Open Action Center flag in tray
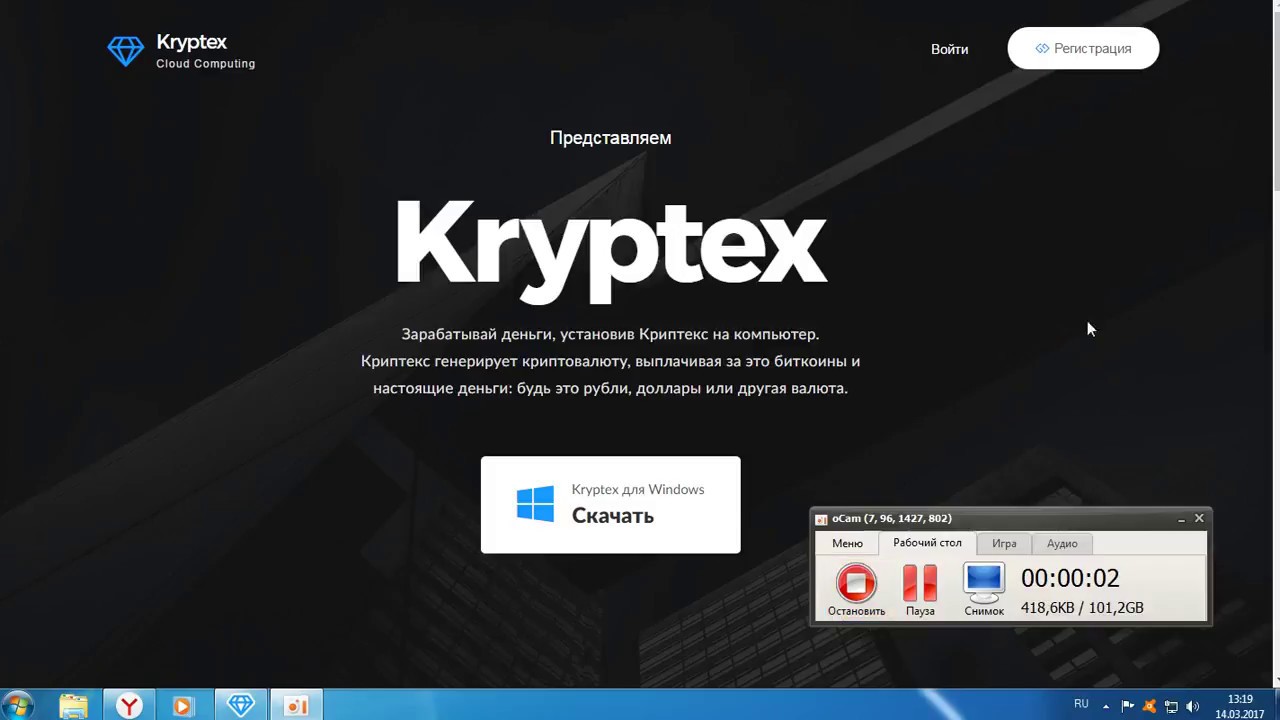The height and width of the screenshot is (720, 1280). 1128,706
